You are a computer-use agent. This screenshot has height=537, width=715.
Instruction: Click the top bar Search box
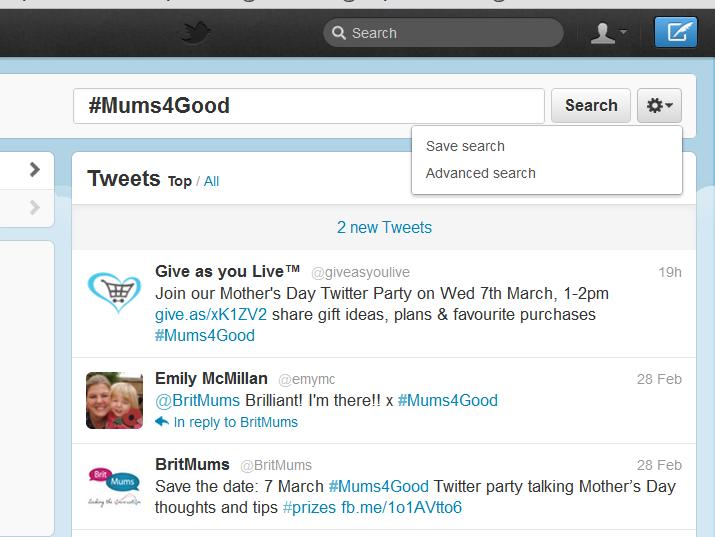point(450,33)
